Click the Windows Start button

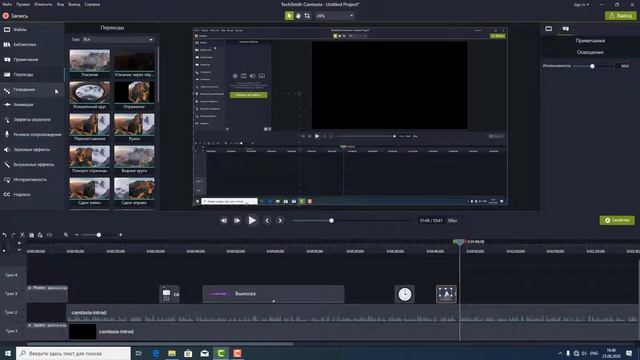[8, 353]
